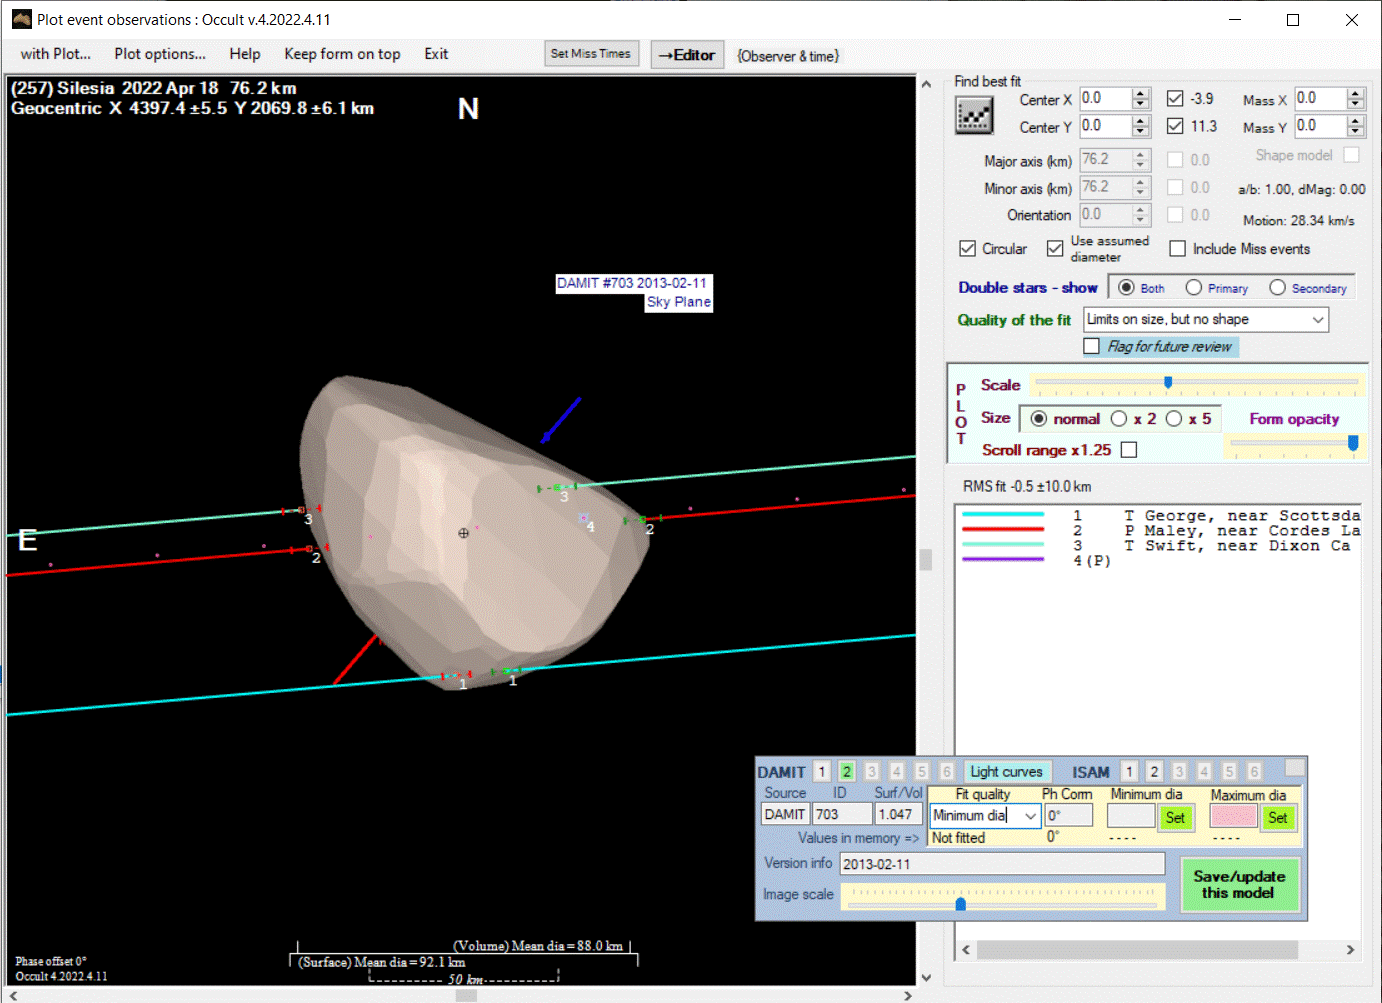Click Save/update this model button
The height and width of the screenshot is (1003, 1382).
[x=1239, y=884]
